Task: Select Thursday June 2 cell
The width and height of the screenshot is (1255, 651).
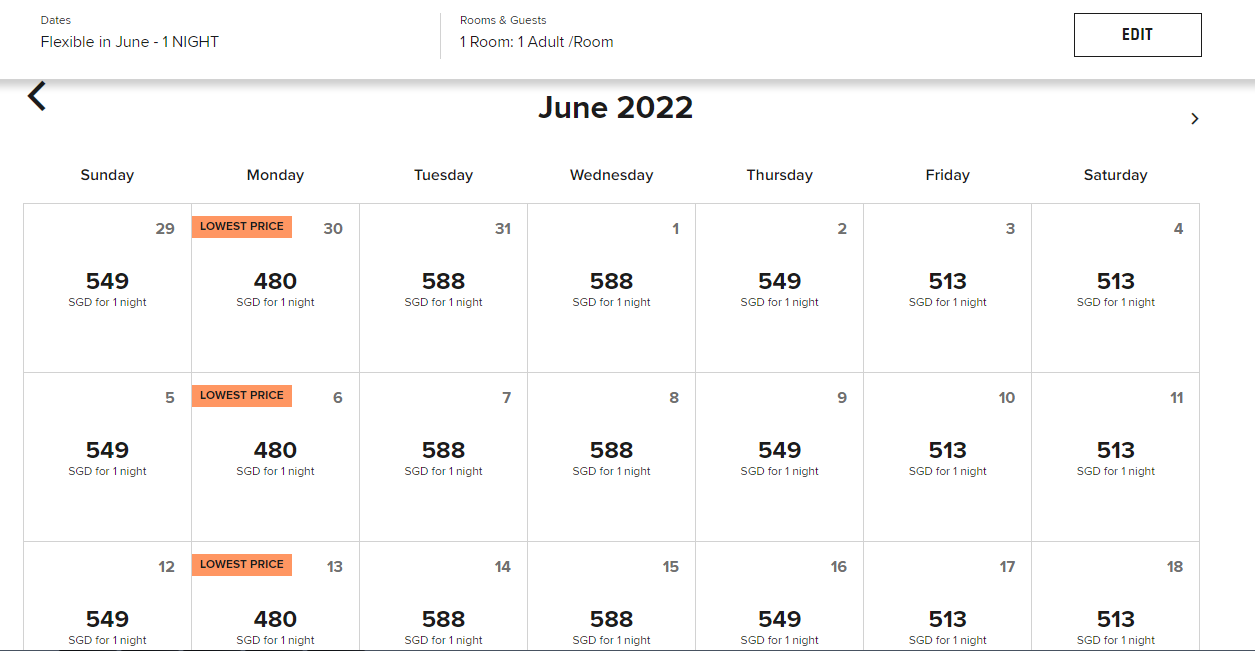Action: [x=779, y=288]
